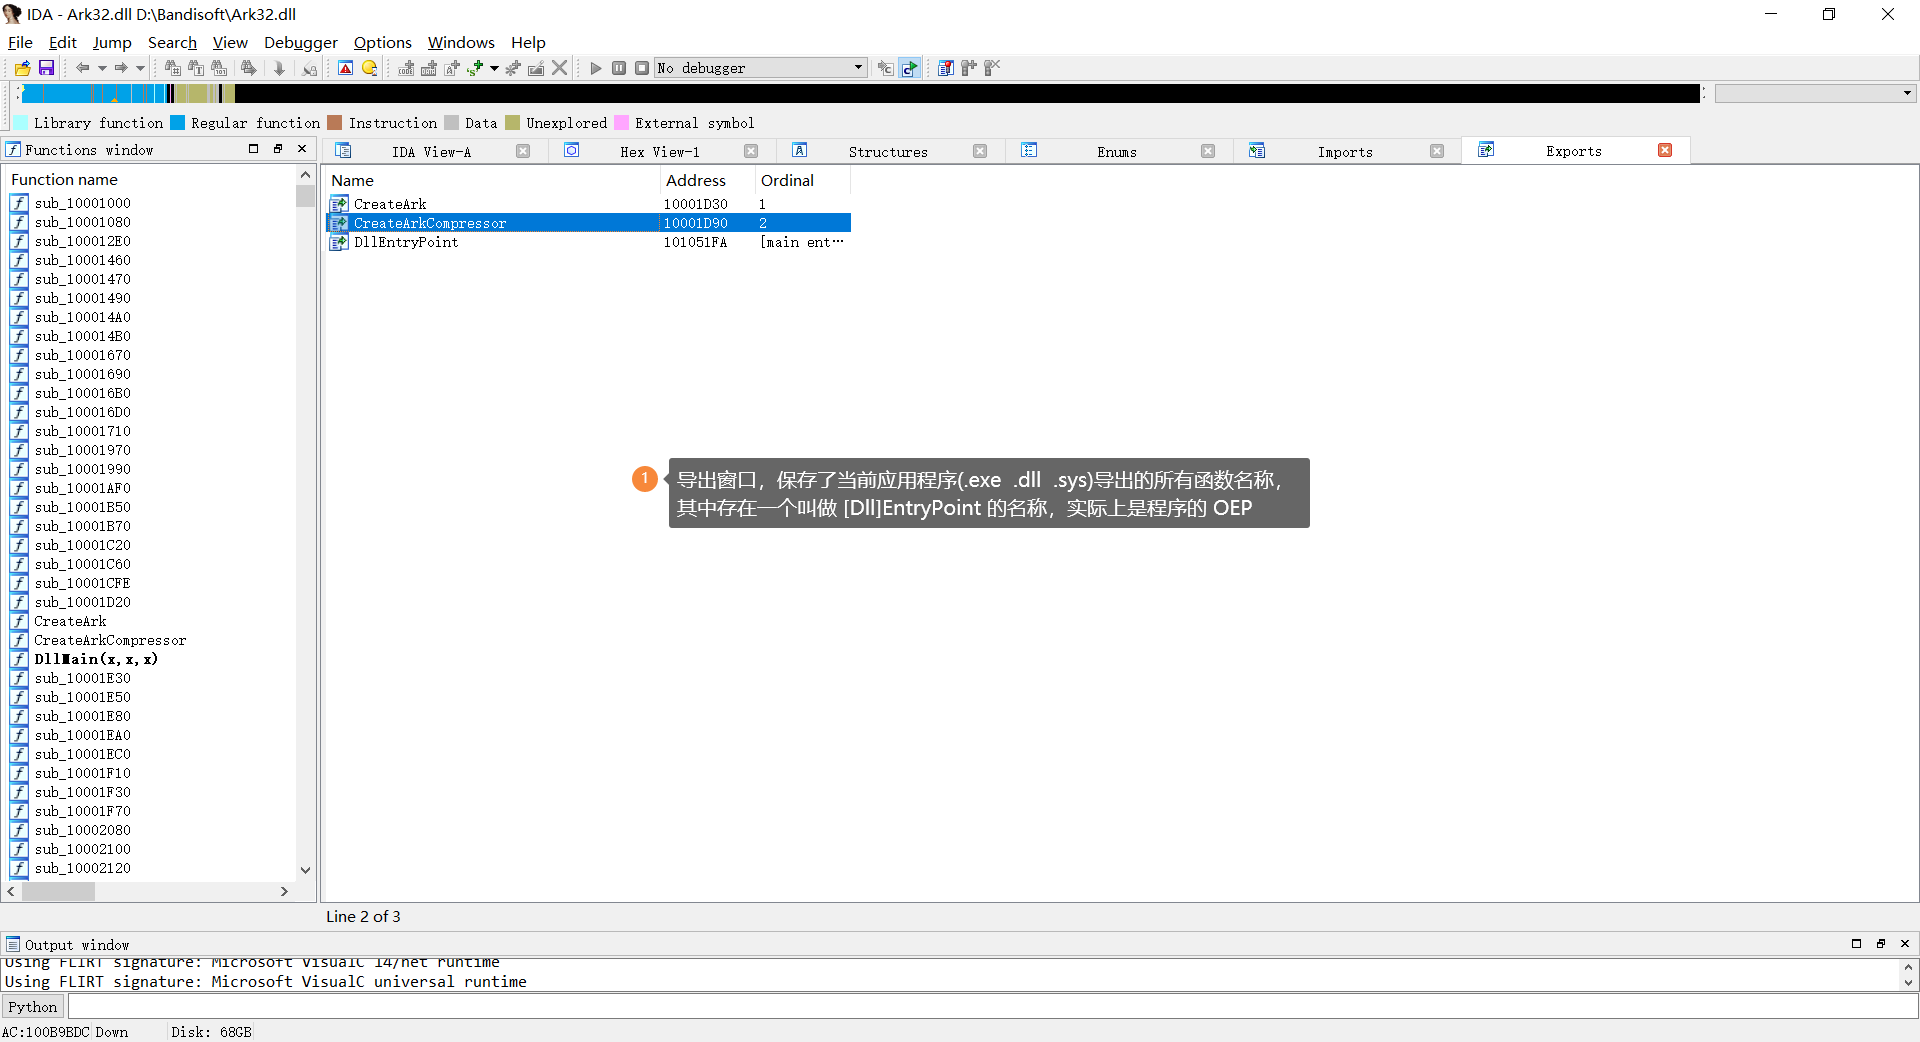This screenshot has height=1042, width=1920.
Task: Click the Output window panel icon
Action: [13, 944]
